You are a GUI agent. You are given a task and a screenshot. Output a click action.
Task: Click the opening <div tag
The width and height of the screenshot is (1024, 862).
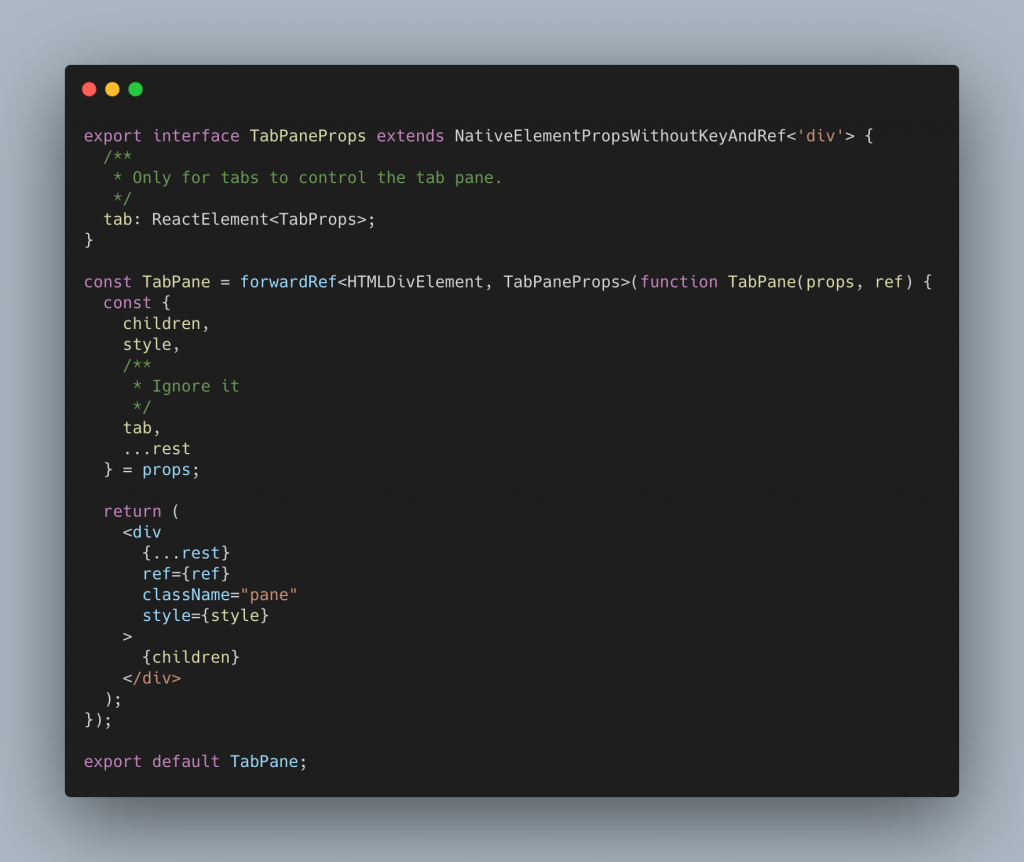pos(142,532)
